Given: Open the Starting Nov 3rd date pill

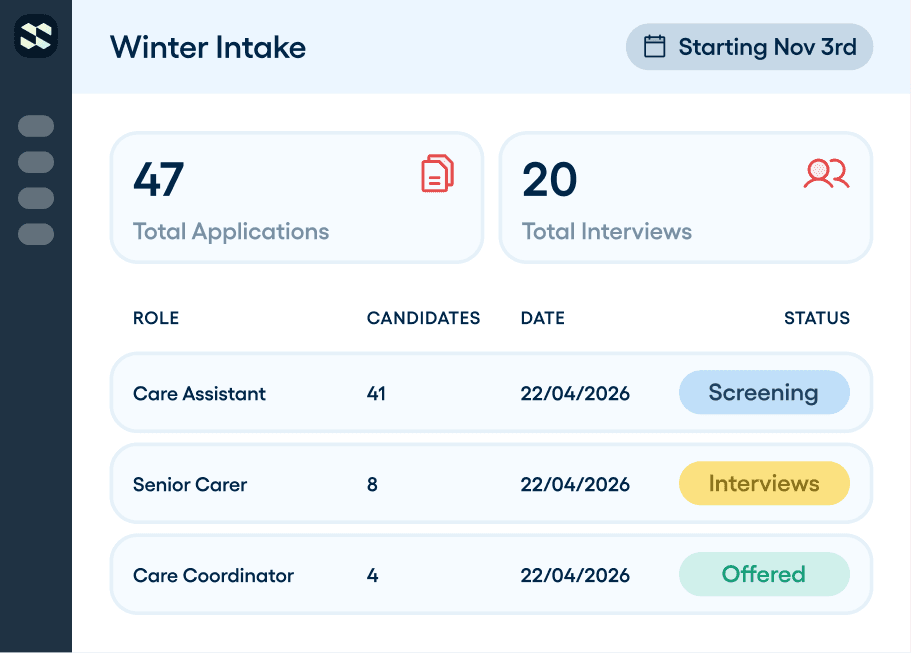Looking at the screenshot, I should click(749, 46).
